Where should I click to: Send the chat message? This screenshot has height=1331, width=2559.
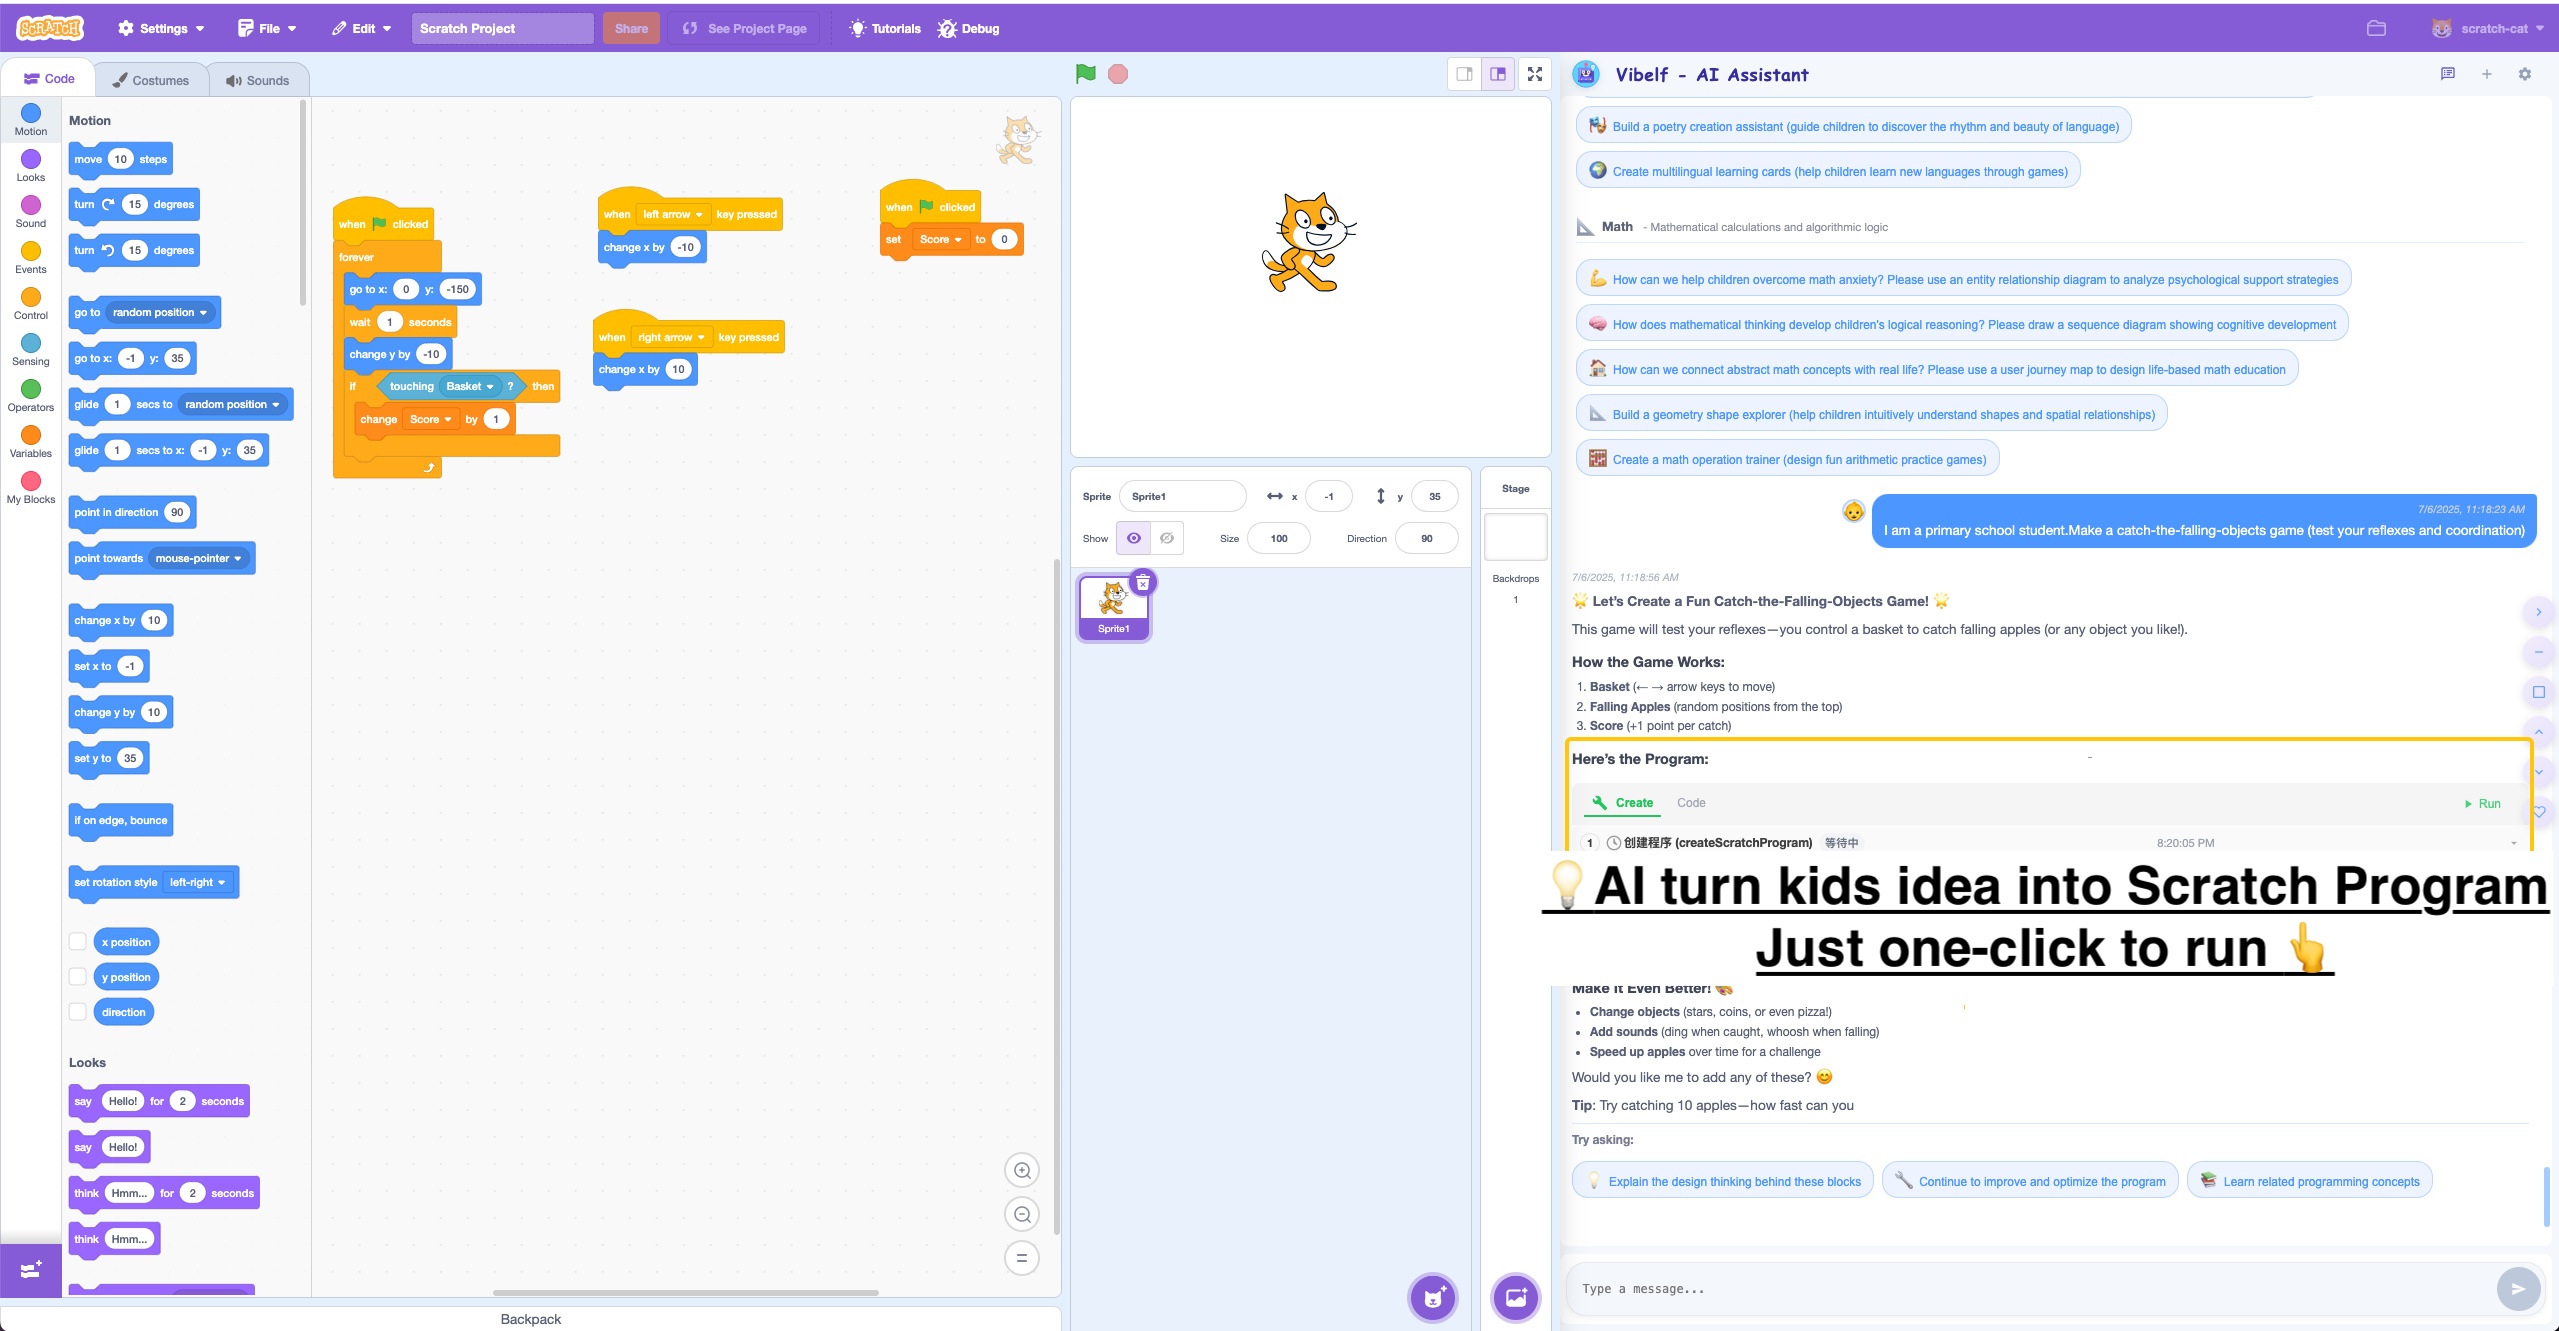click(2517, 1289)
